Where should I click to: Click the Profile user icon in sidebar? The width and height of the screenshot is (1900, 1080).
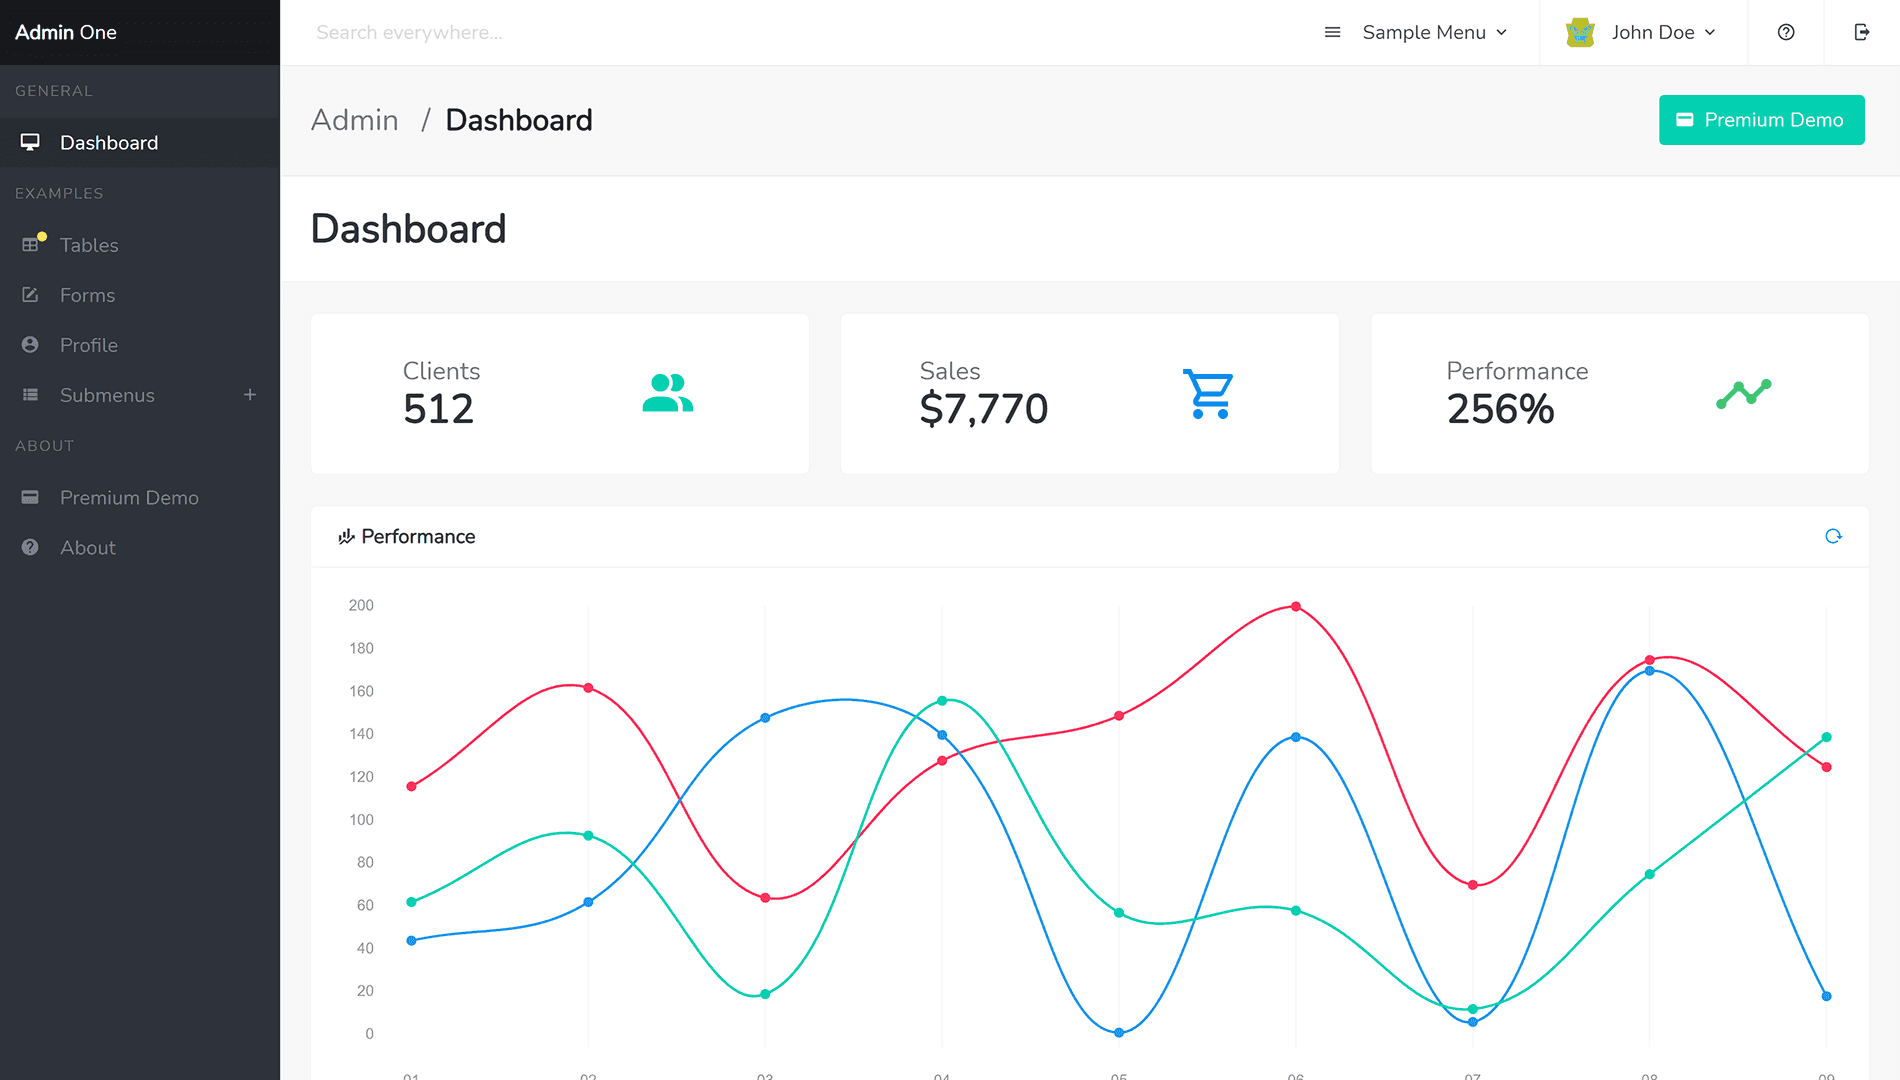(x=31, y=345)
